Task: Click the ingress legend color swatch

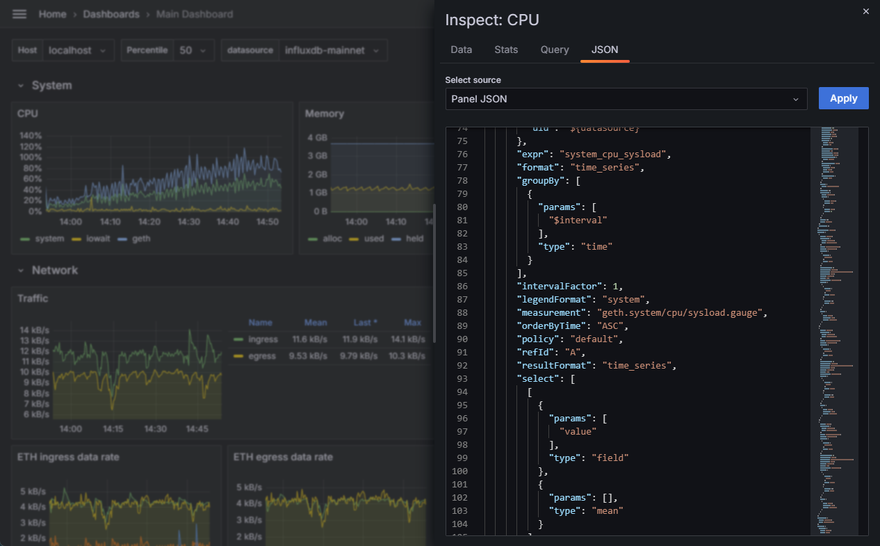Action: click(237, 340)
